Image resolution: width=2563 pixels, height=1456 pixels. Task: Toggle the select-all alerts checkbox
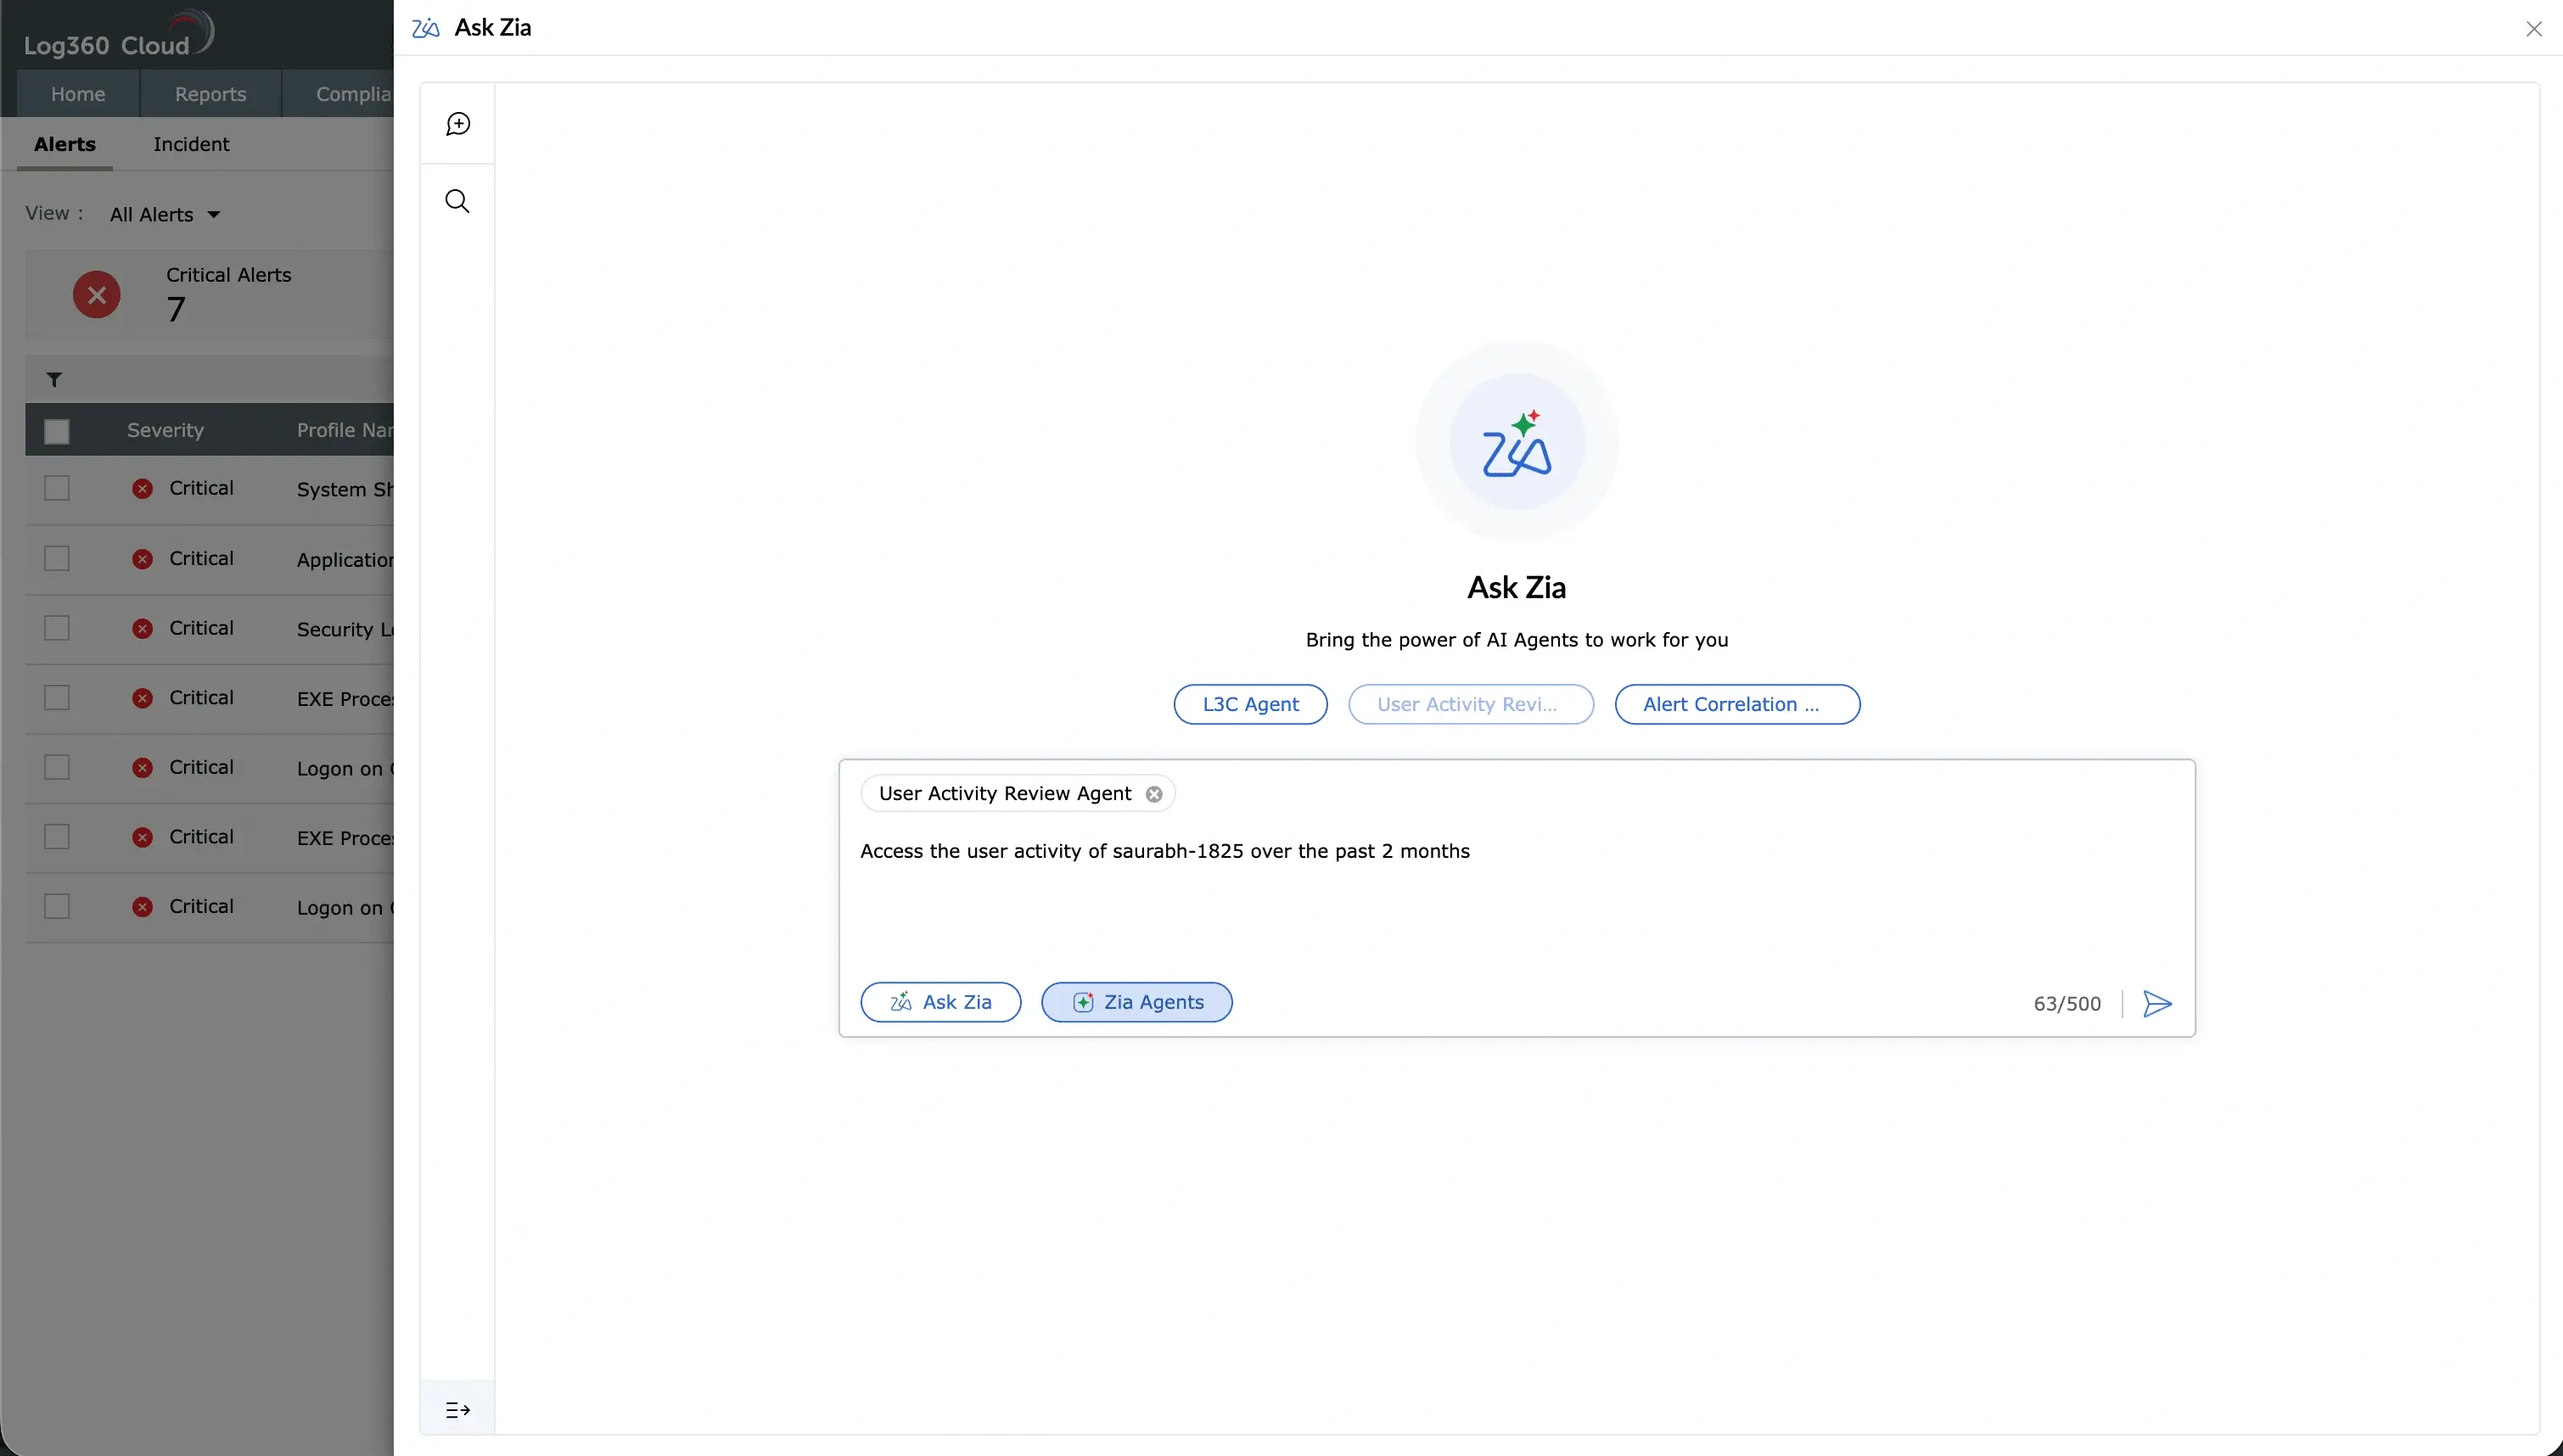[x=57, y=431]
